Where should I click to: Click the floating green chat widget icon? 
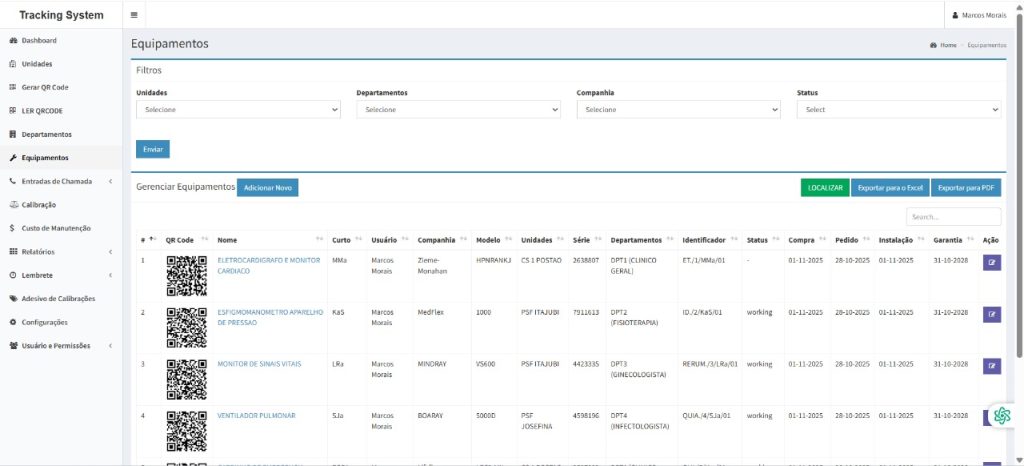click(1003, 415)
